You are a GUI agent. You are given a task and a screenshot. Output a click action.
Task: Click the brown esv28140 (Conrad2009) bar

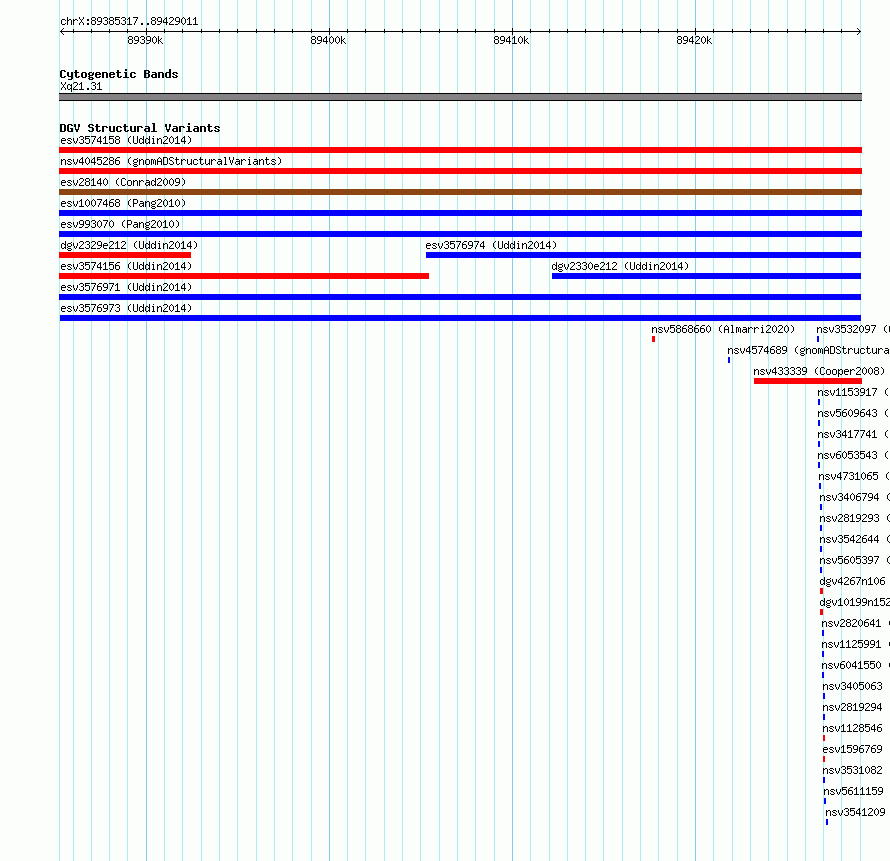(x=460, y=192)
